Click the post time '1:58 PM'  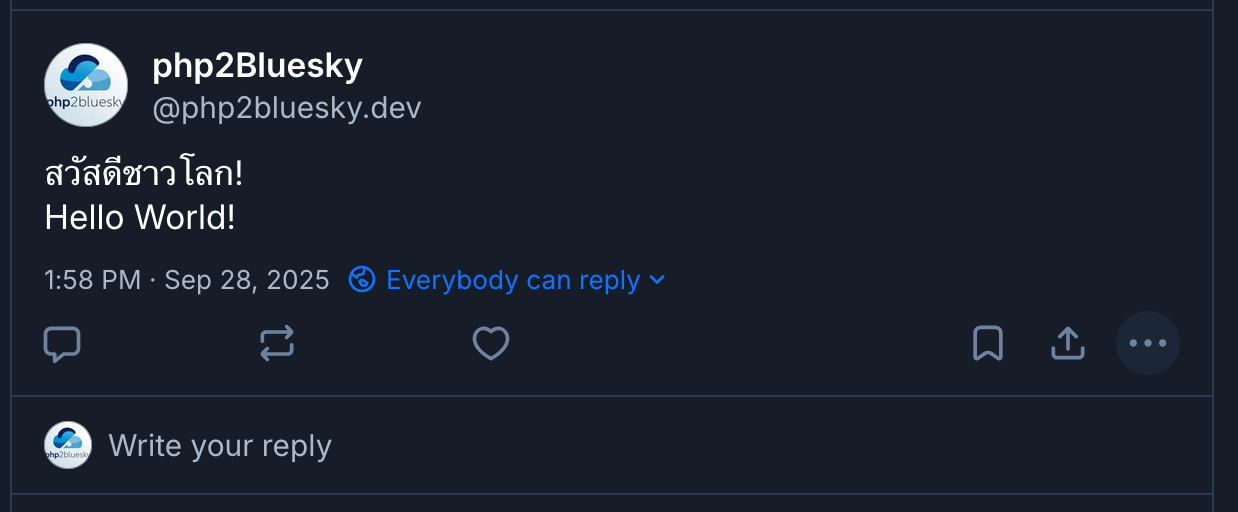click(x=92, y=280)
